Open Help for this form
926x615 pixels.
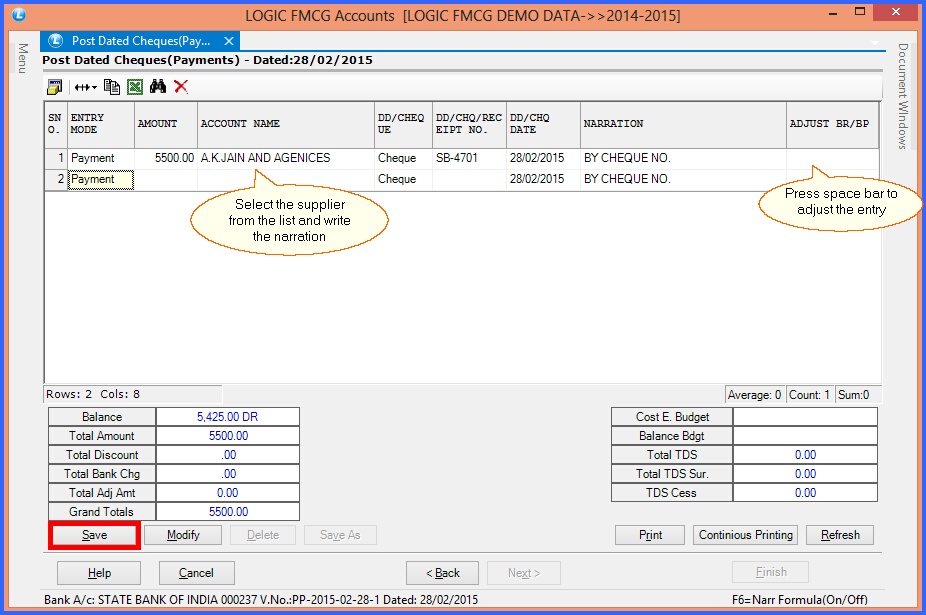tap(99, 573)
